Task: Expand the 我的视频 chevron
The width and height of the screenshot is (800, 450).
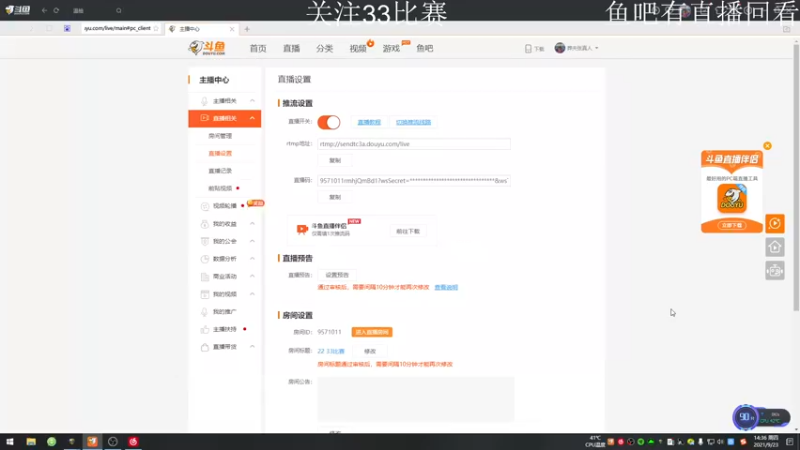Action: tap(252, 294)
